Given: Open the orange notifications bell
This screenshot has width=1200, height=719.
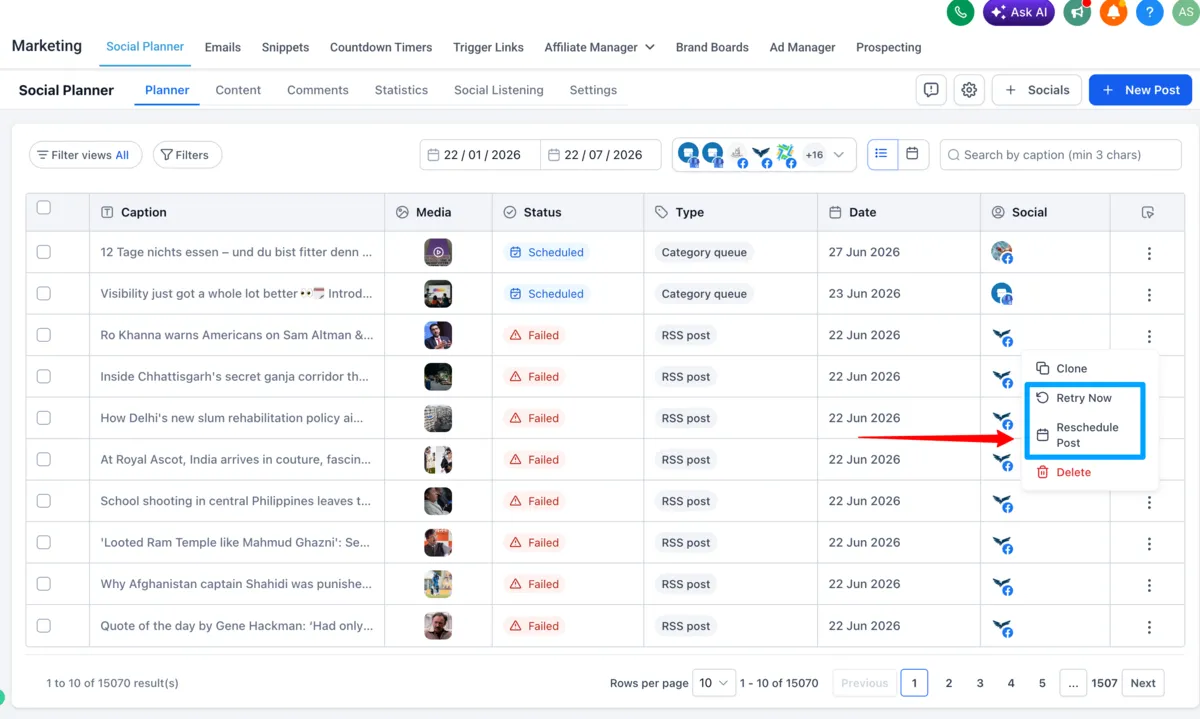Looking at the screenshot, I should point(1113,12).
